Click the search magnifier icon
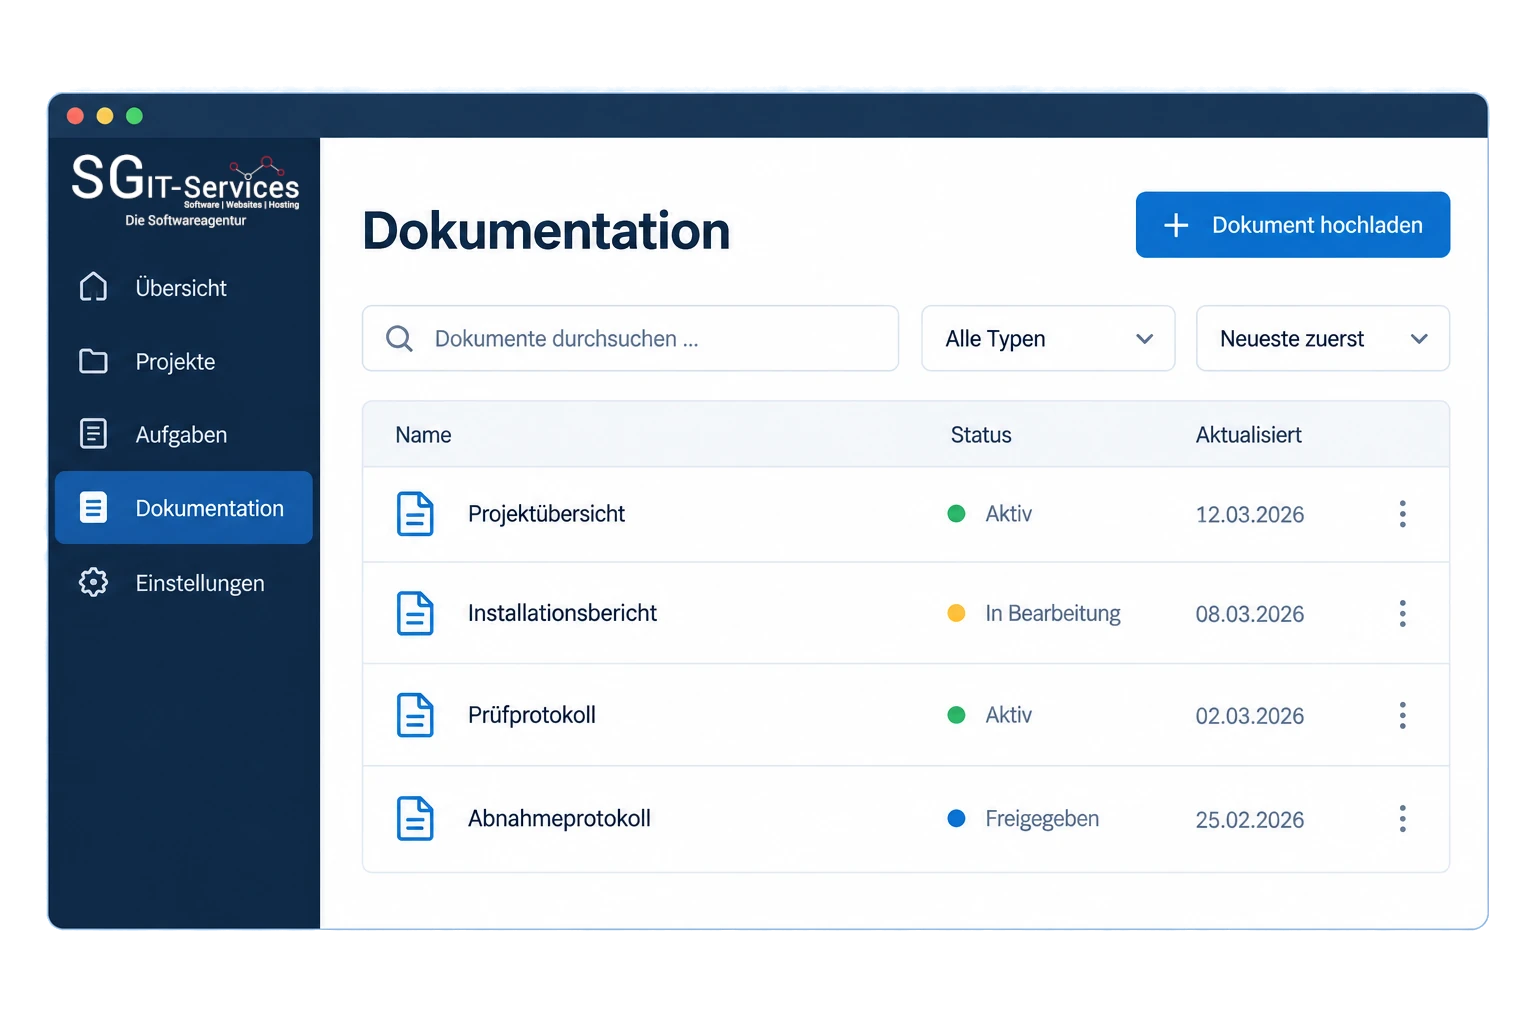This screenshot has width=1536, height=1024. coord(399,339)
